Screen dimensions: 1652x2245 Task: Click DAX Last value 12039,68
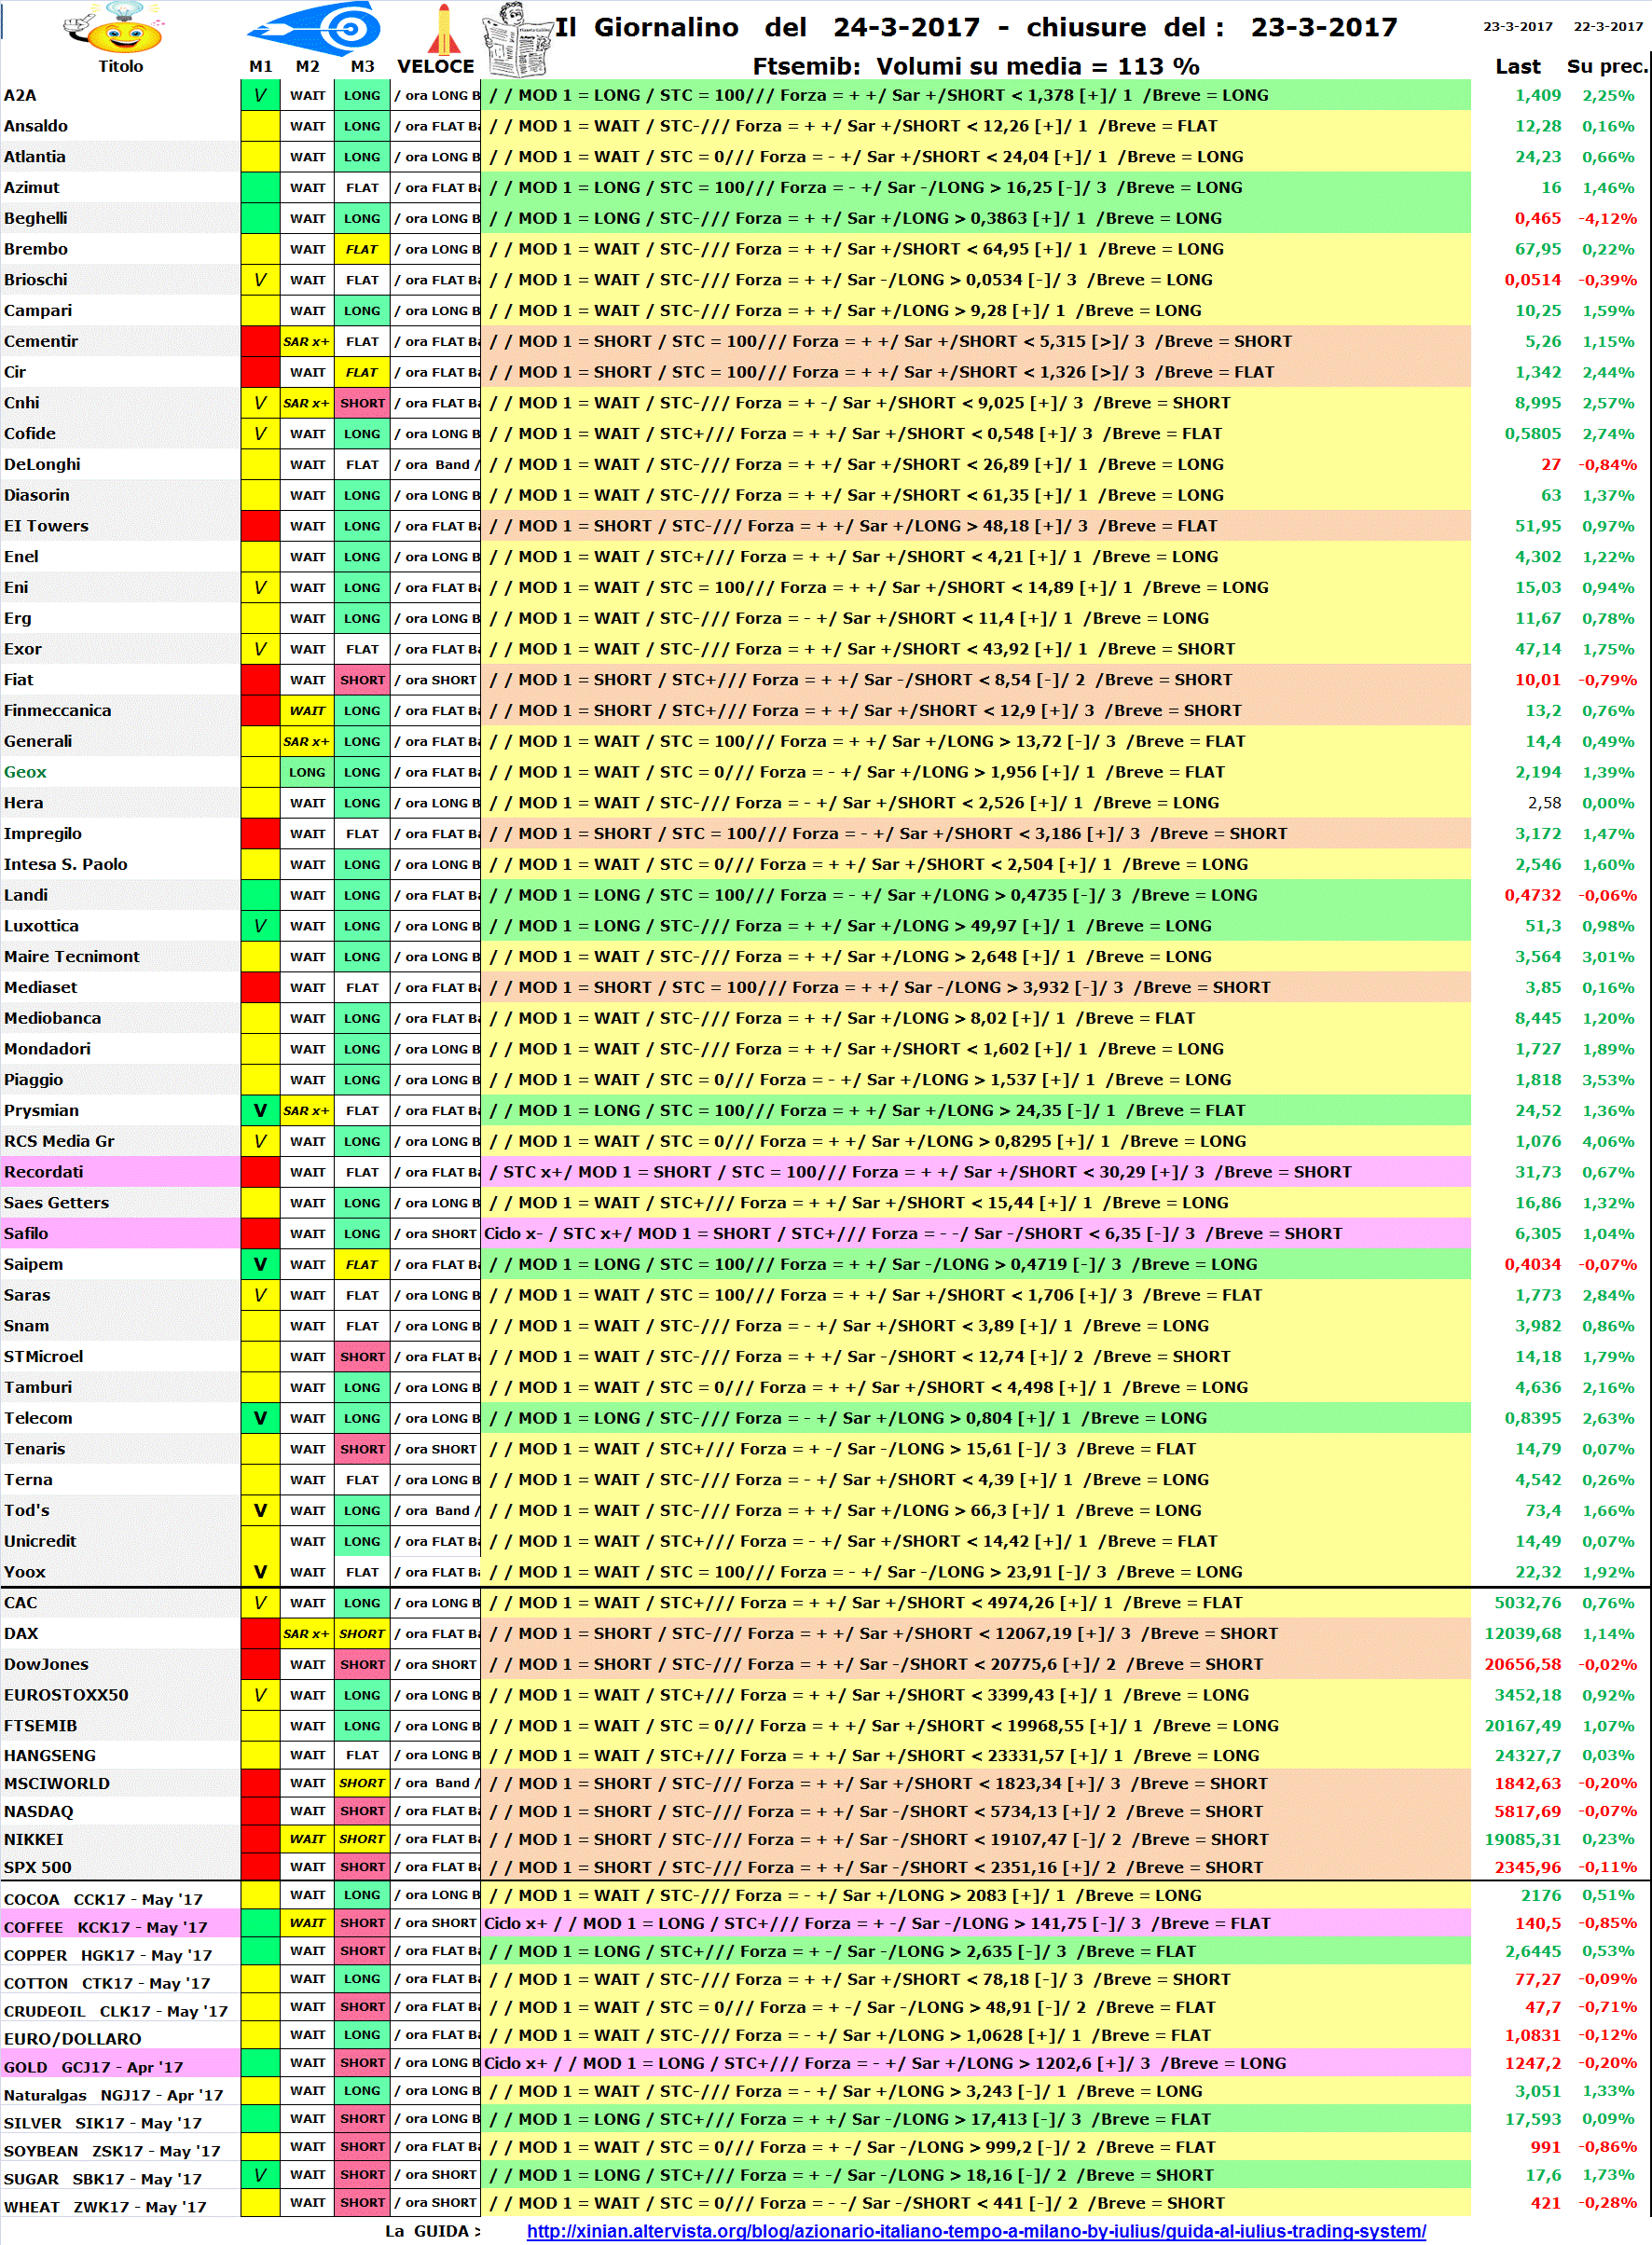point(1522,1633)
